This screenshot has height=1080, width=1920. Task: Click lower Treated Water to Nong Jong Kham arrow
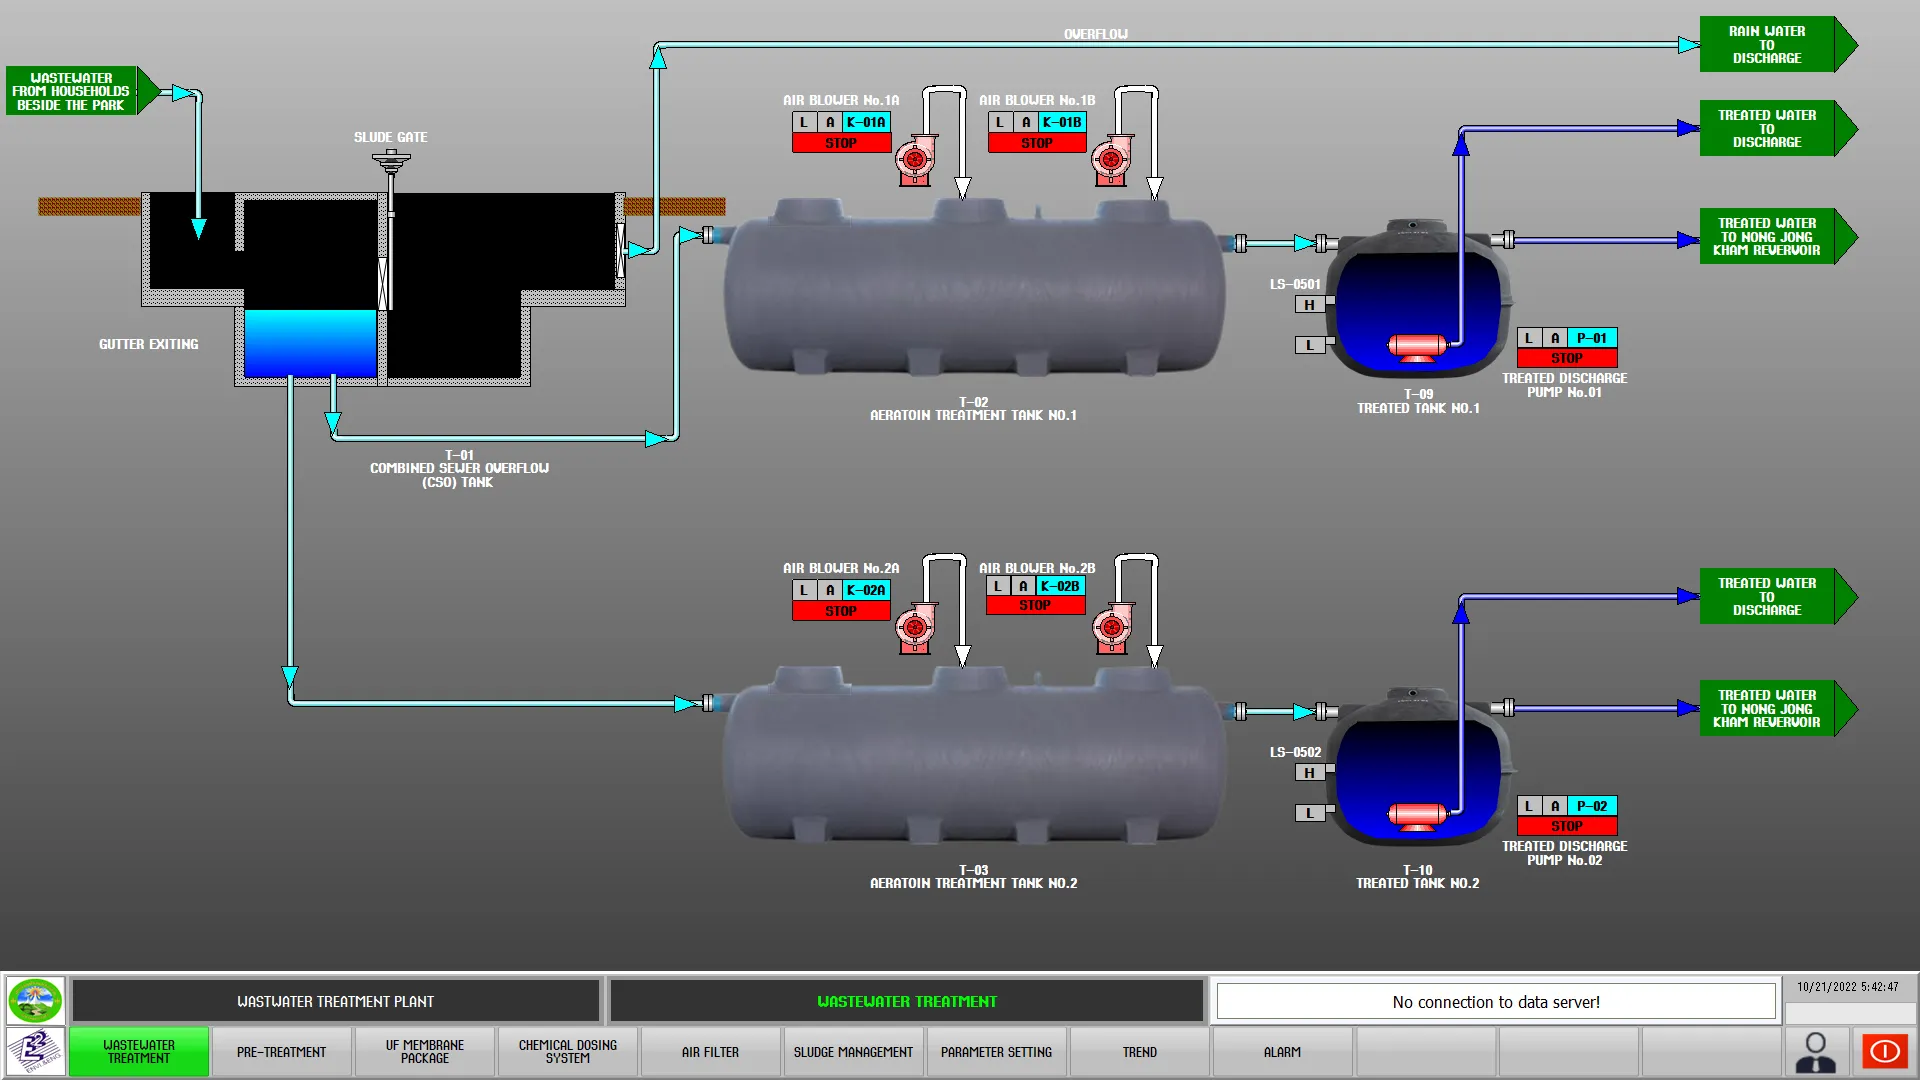coord(1778,708)
